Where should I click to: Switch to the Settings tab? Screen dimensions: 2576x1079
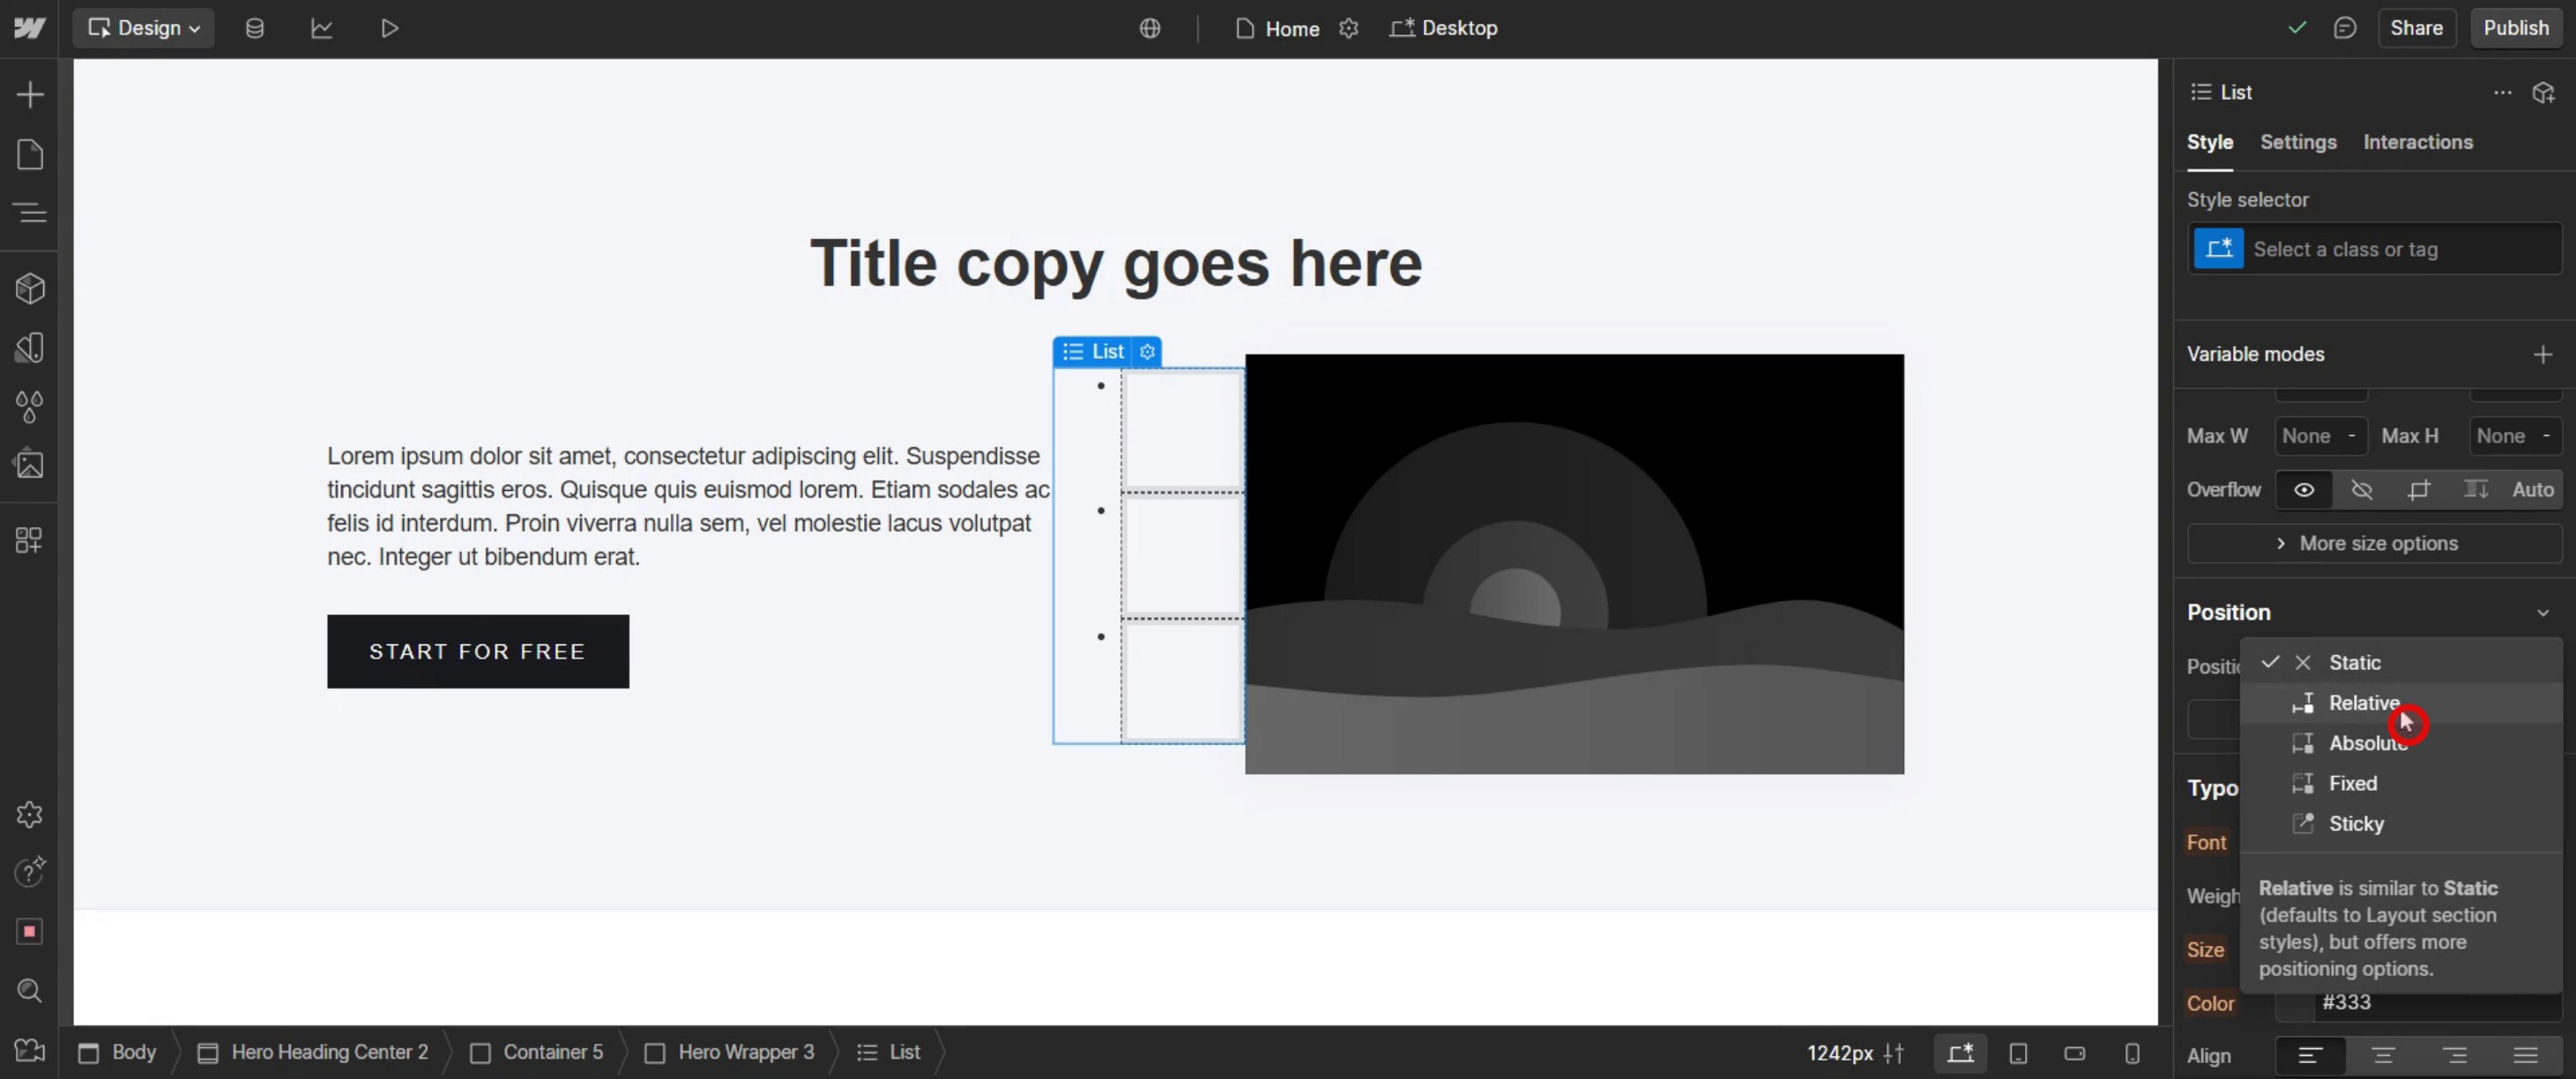[2297, 142]
